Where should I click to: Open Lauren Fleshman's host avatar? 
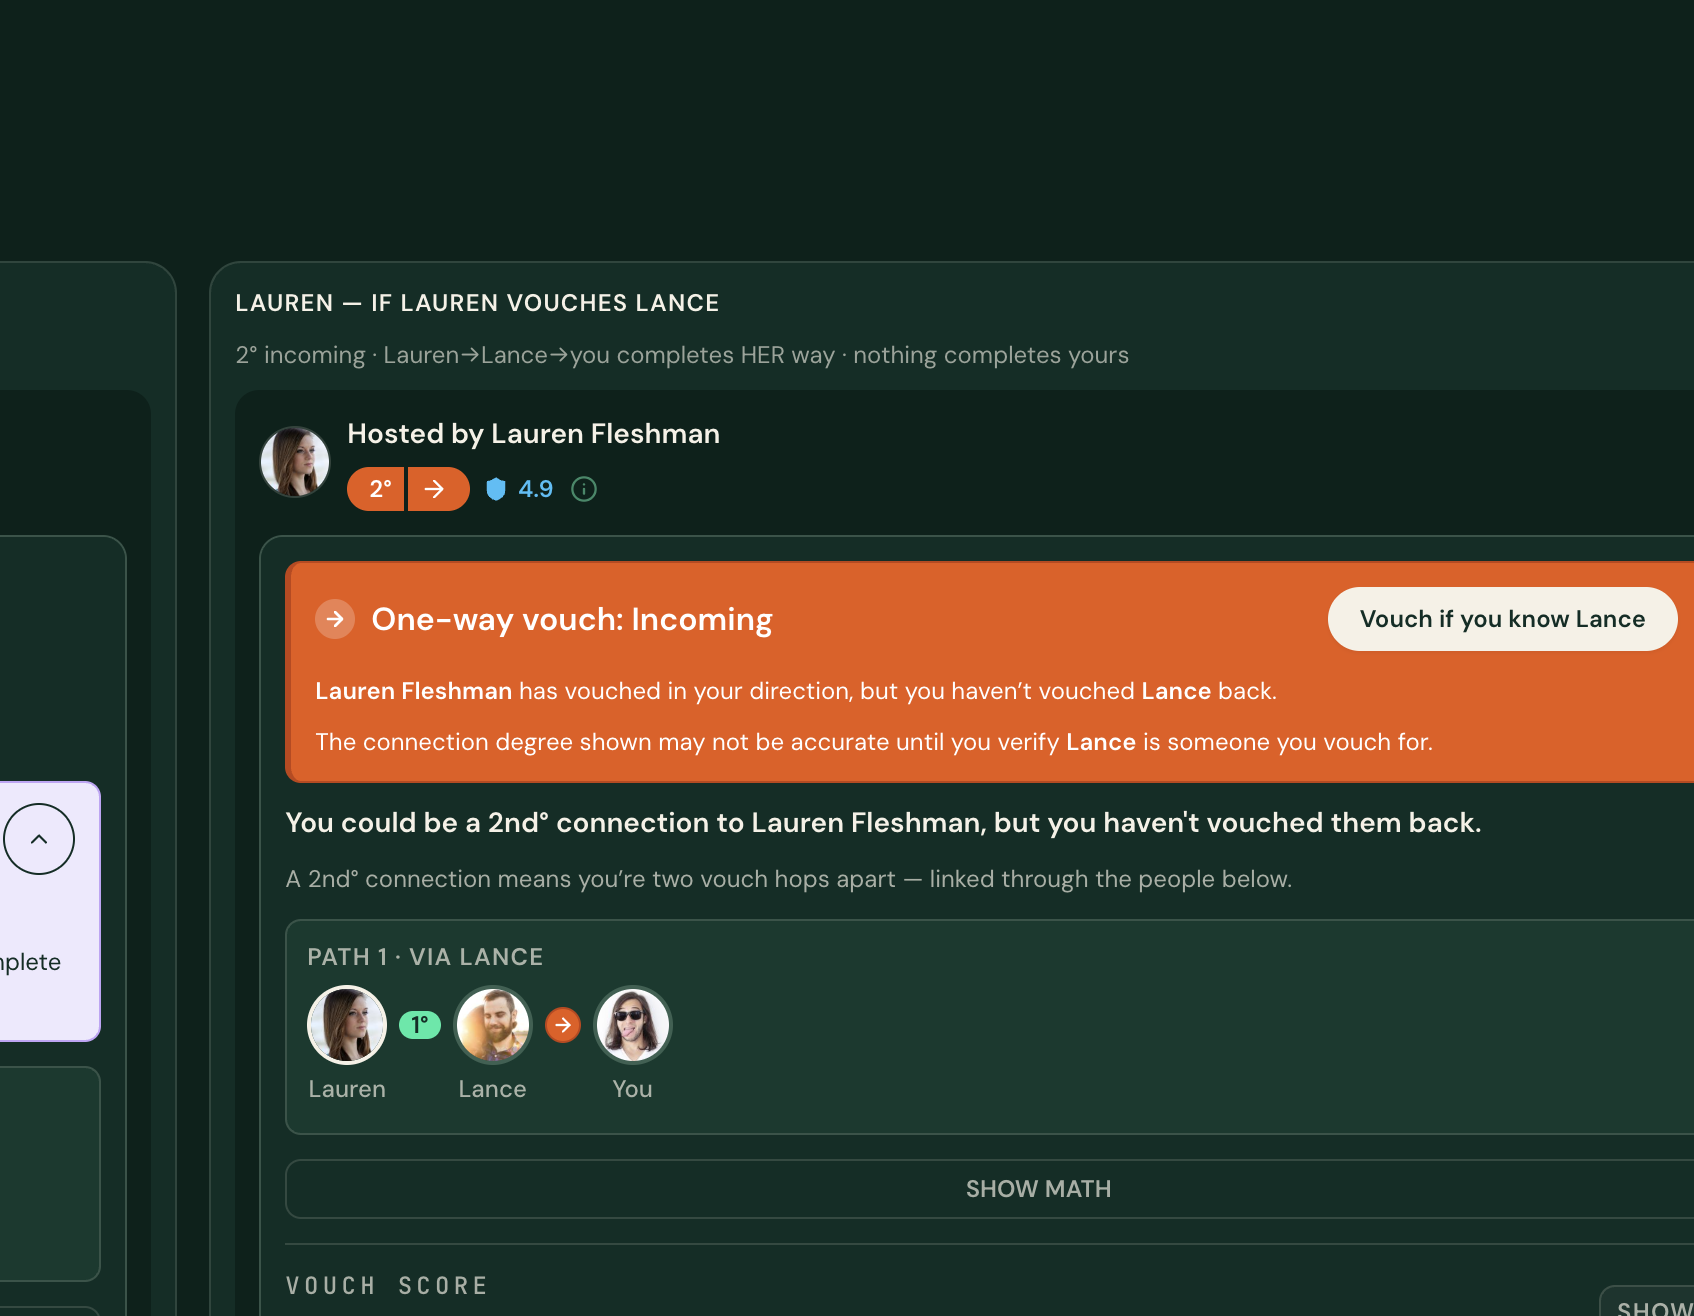(295, 462)
